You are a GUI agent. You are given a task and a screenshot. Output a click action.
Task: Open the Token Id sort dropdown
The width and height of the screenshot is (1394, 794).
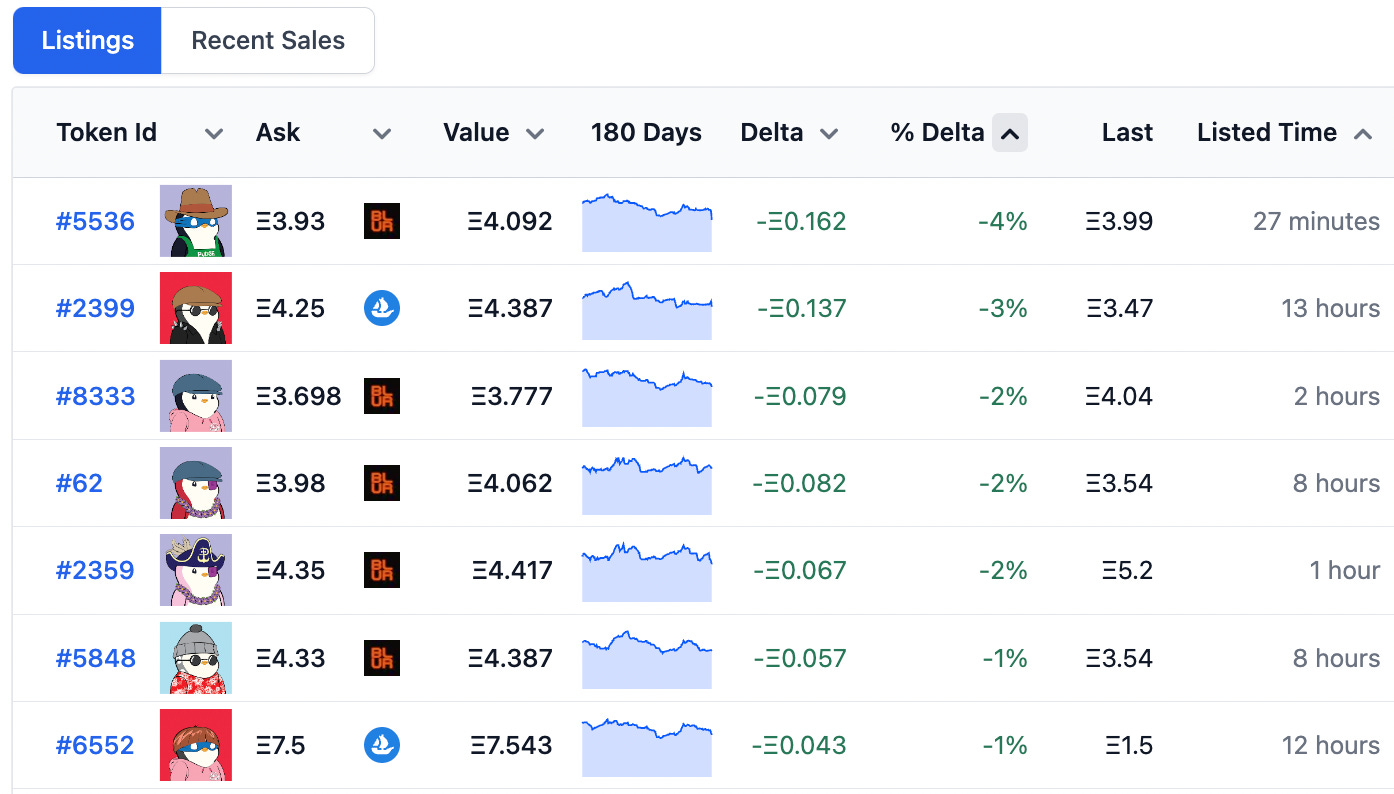213,132
